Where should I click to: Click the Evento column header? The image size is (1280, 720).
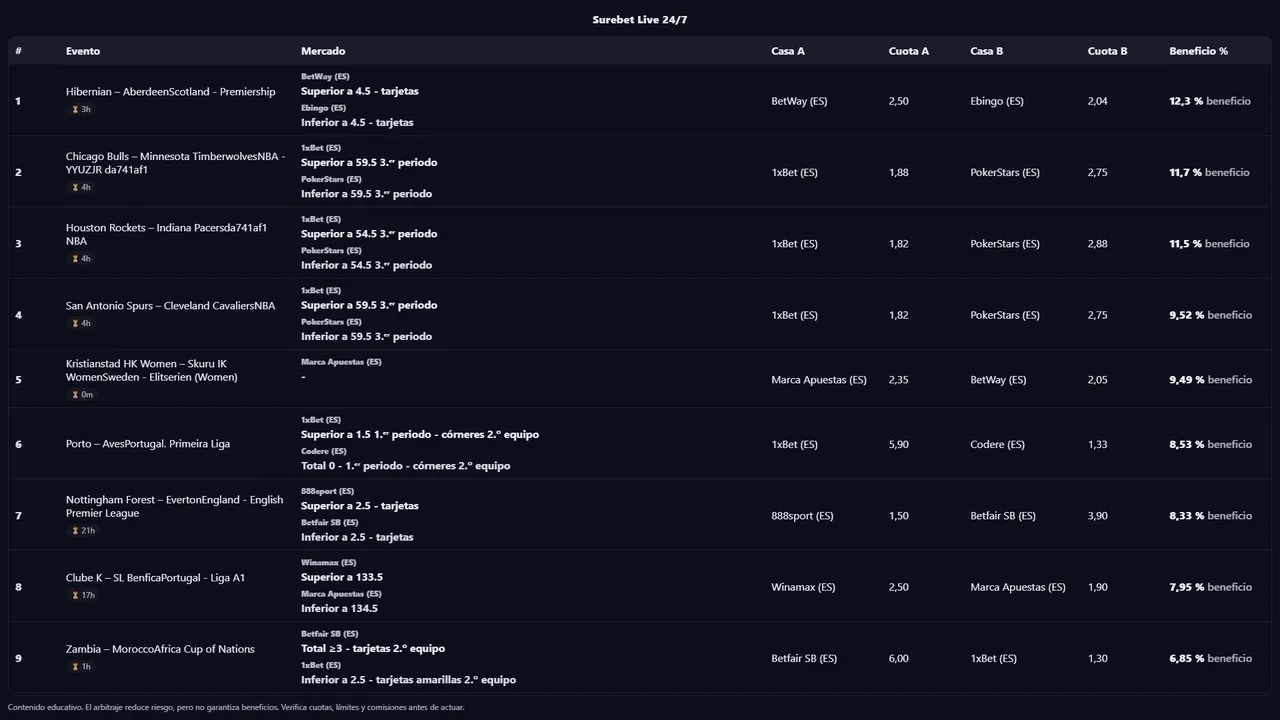tap(83, 51)
